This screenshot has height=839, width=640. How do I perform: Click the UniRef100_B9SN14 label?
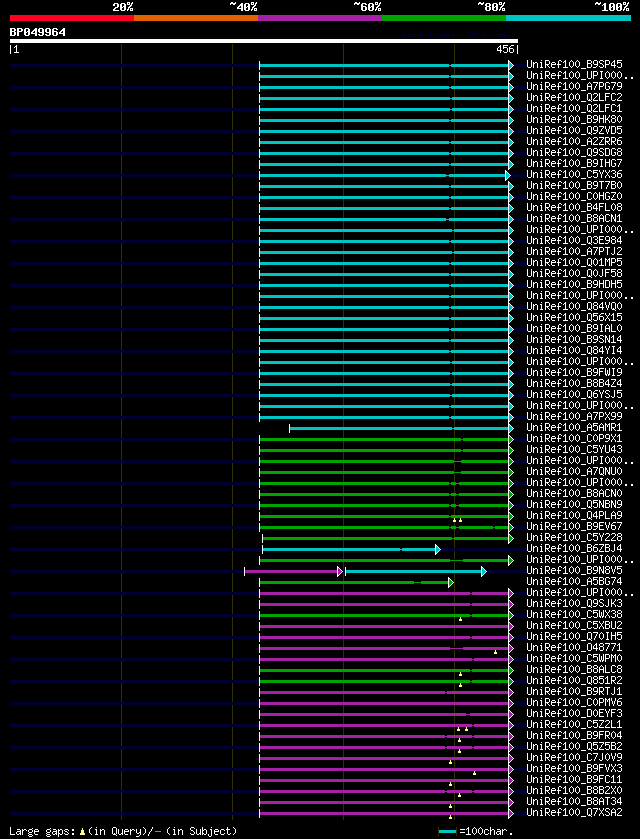tap(574, 339)
